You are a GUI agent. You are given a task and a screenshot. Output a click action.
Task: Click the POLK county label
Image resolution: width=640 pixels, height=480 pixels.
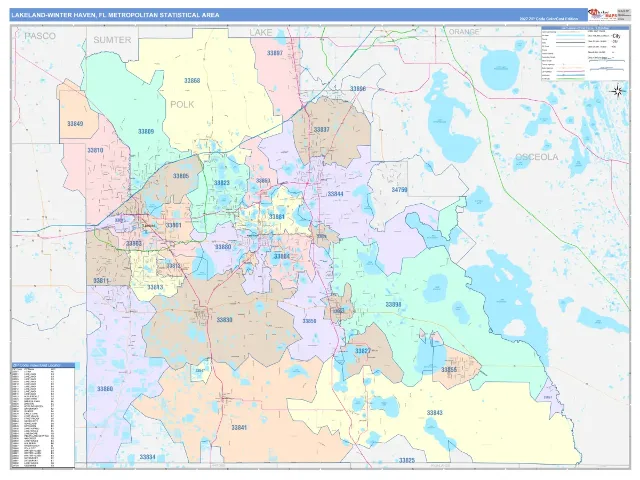pyautogui.click(x=182, y=104)
